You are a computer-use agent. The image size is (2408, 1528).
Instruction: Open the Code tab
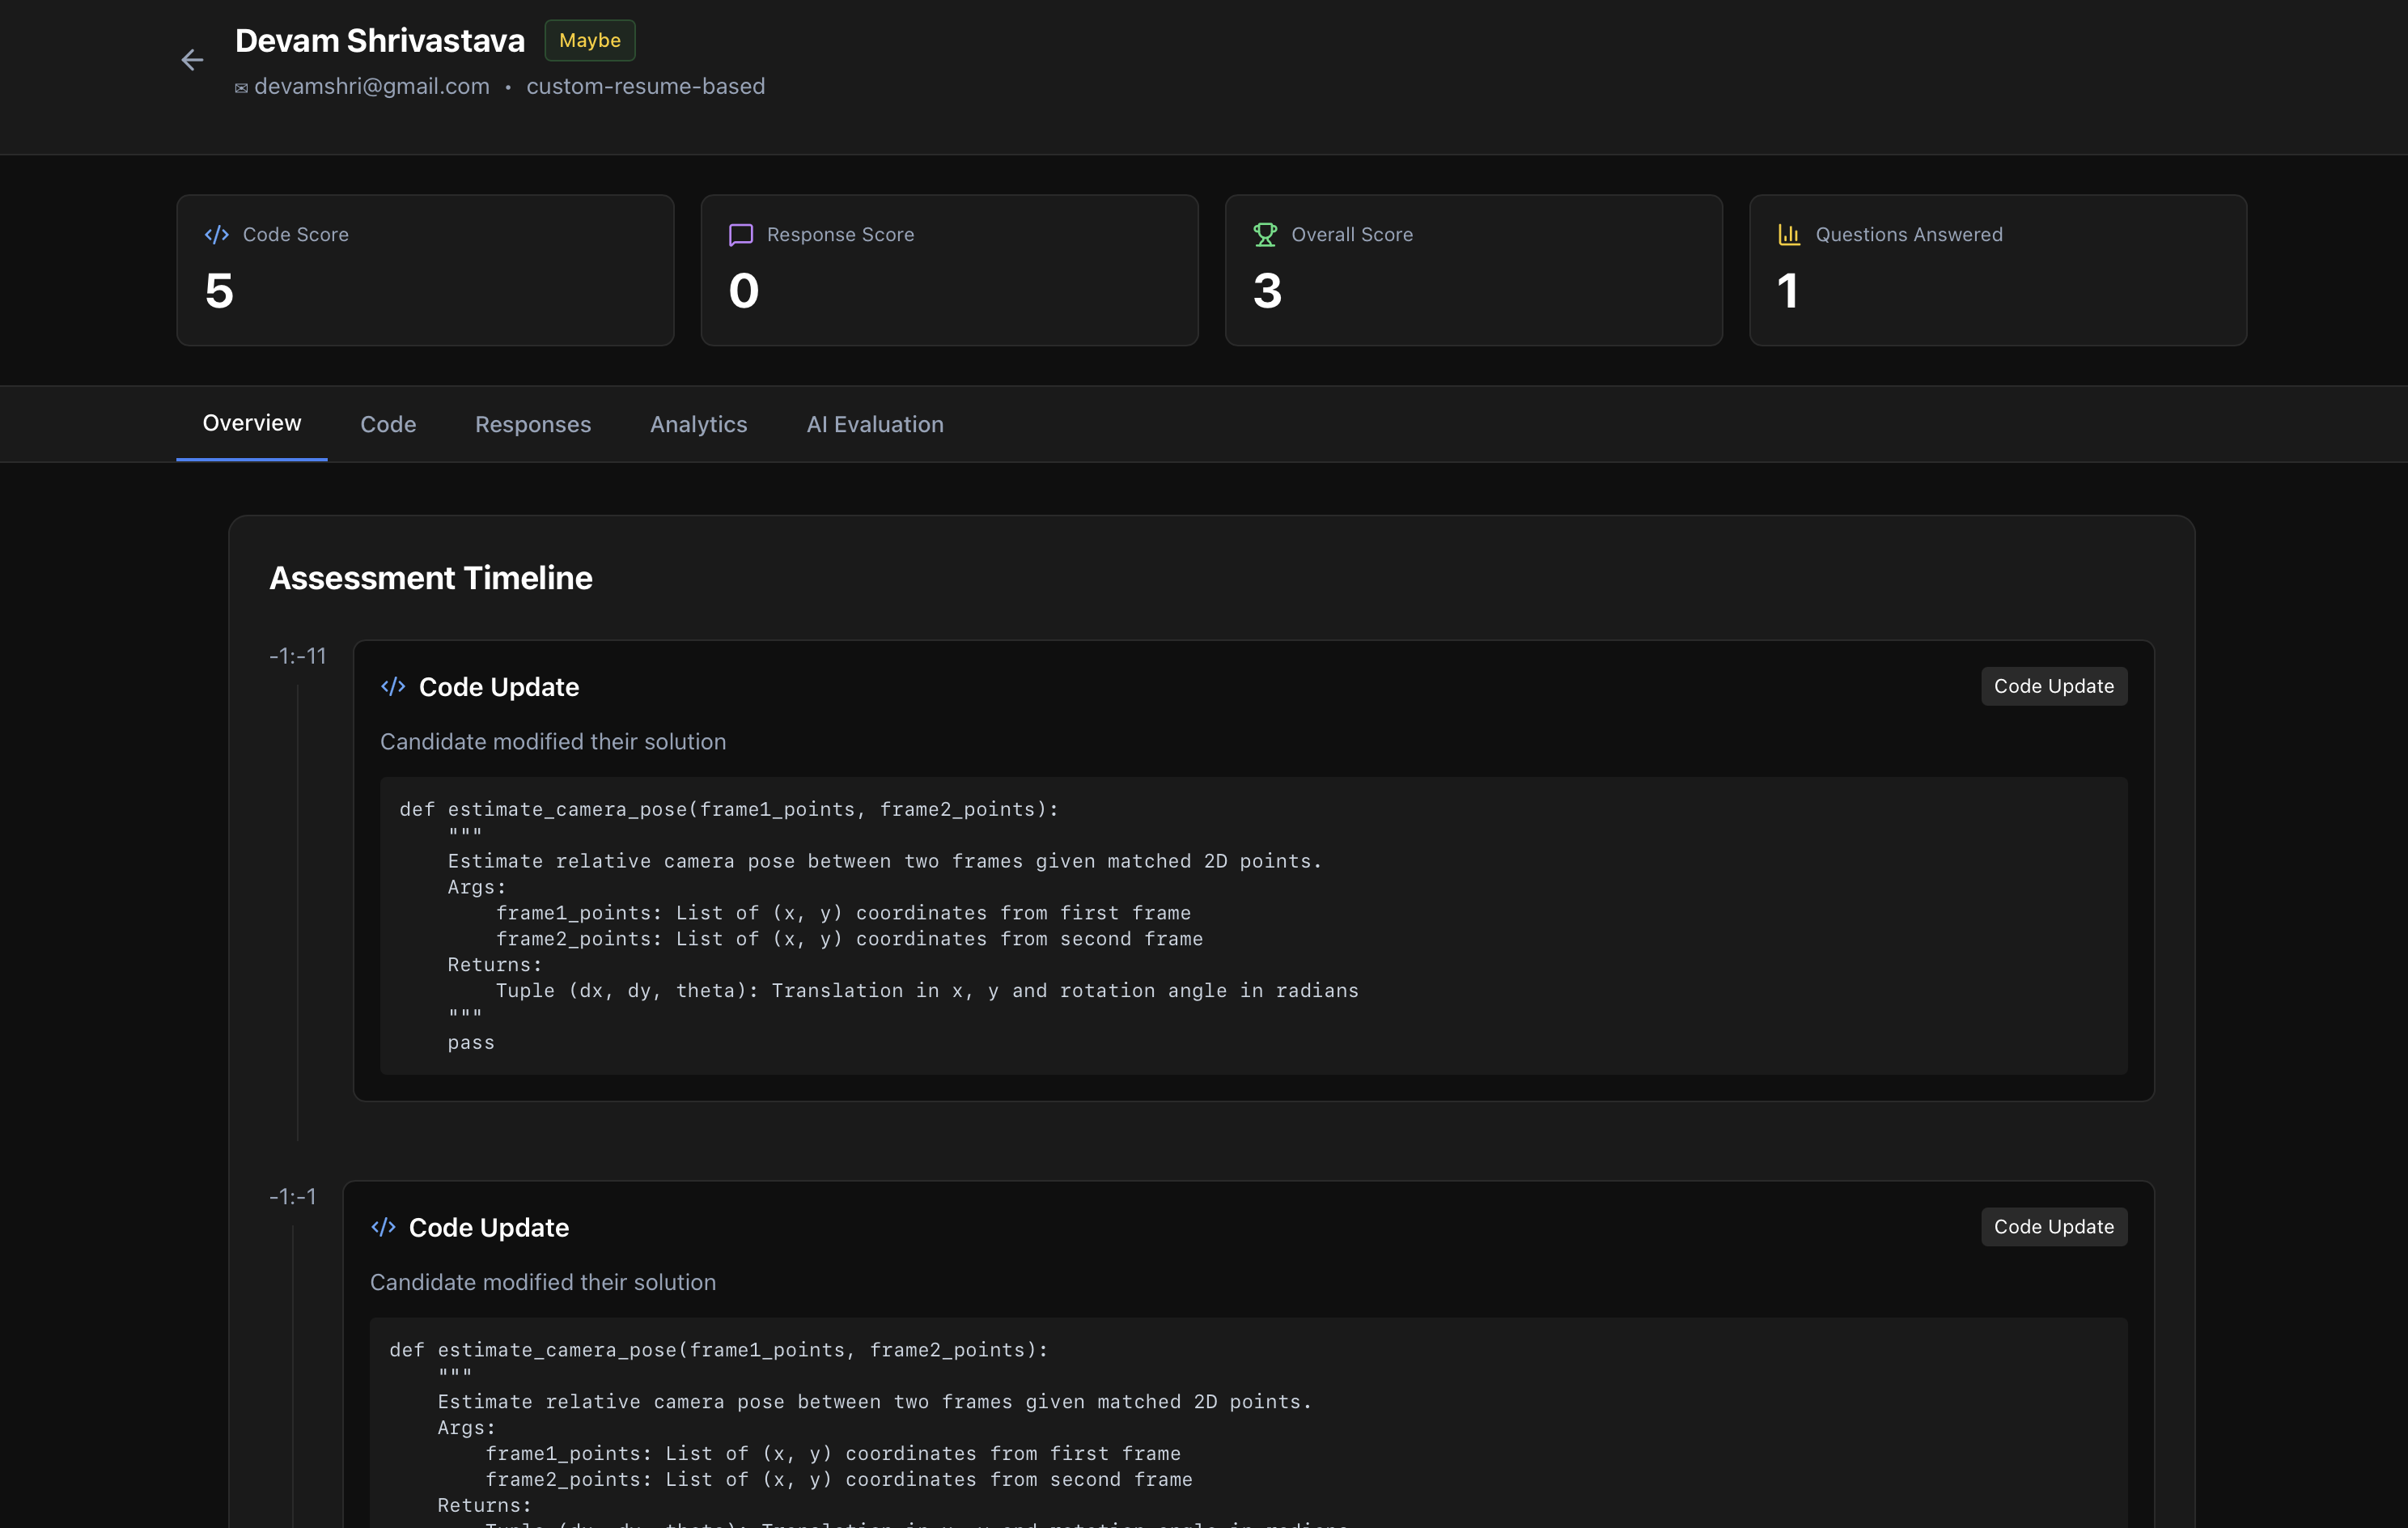pos(388,424)
